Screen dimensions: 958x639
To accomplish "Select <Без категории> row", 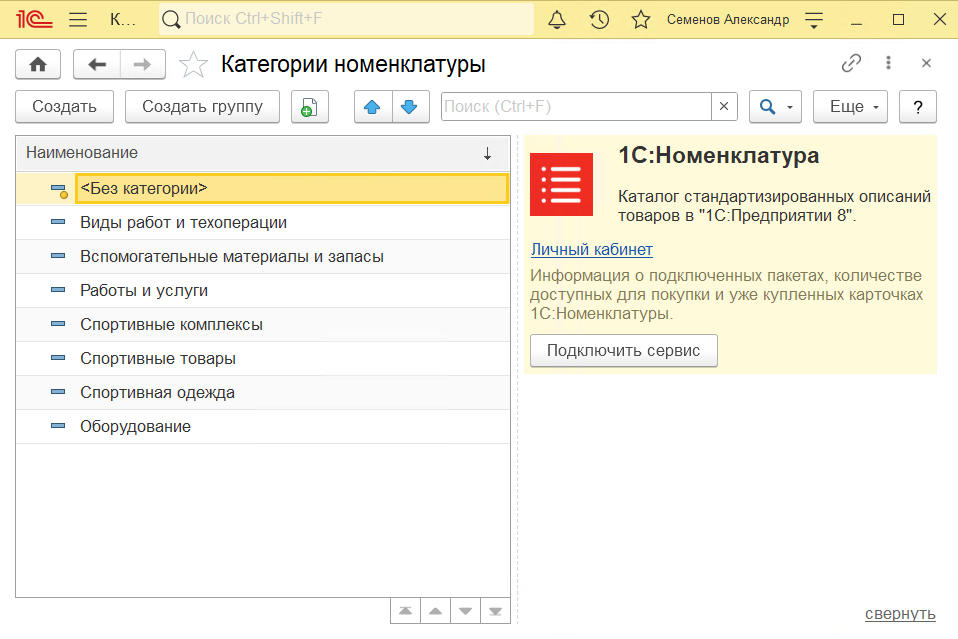I will (x=263, y=188).
